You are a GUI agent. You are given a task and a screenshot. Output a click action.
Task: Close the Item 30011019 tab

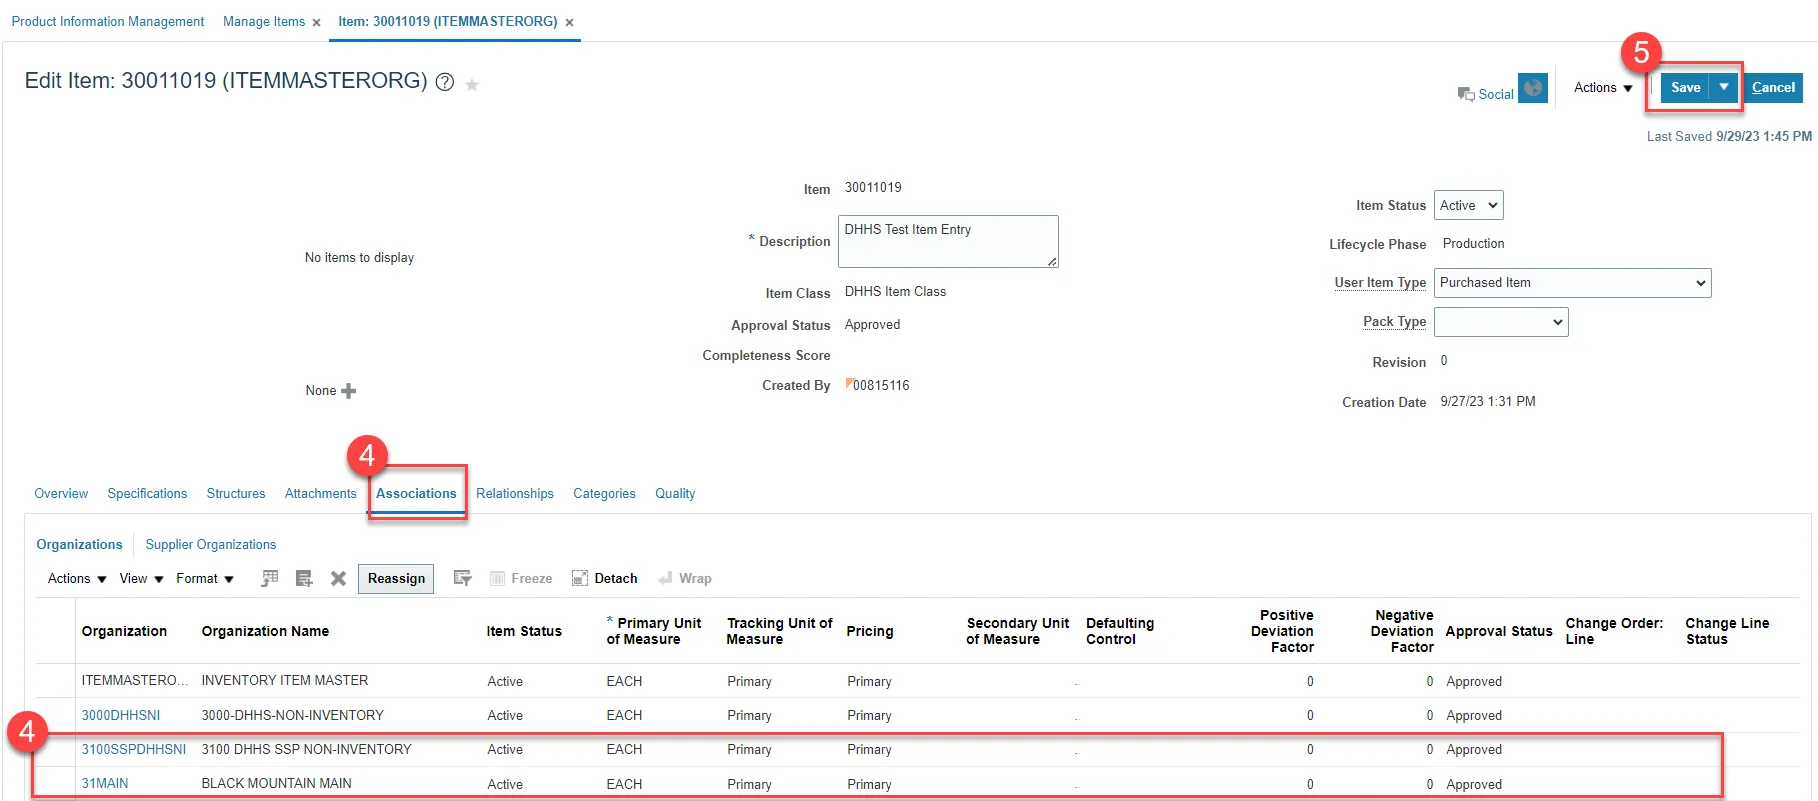(x=569, y=23)
